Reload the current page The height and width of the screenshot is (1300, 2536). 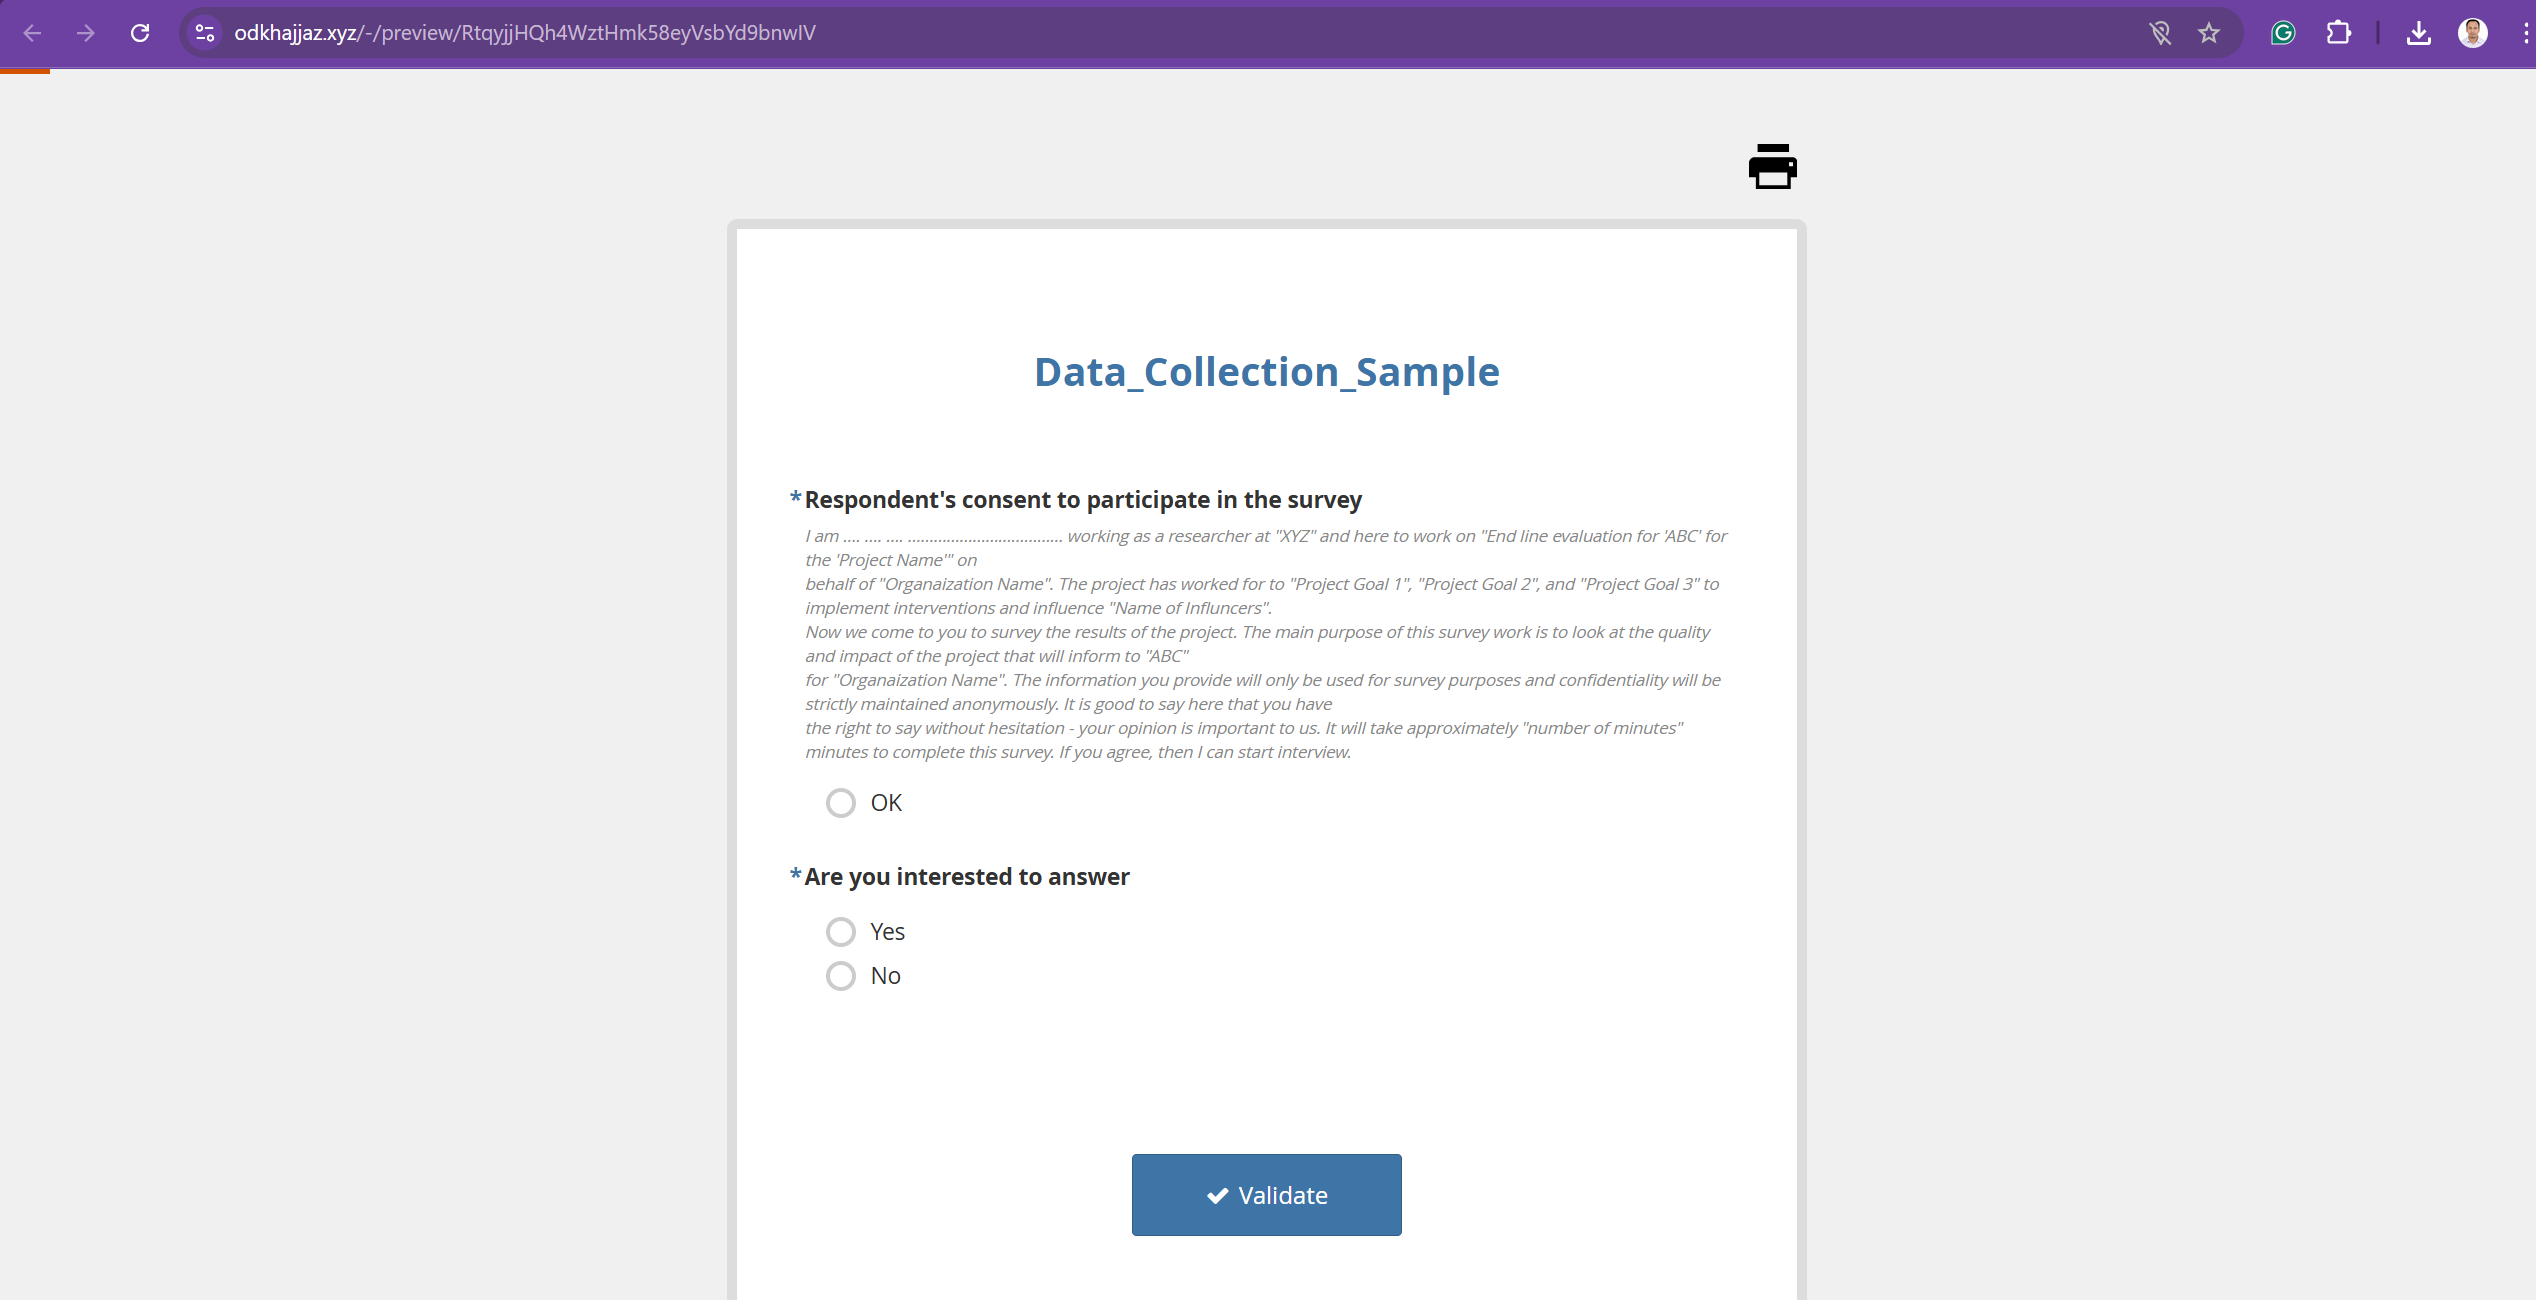point(140,33)
